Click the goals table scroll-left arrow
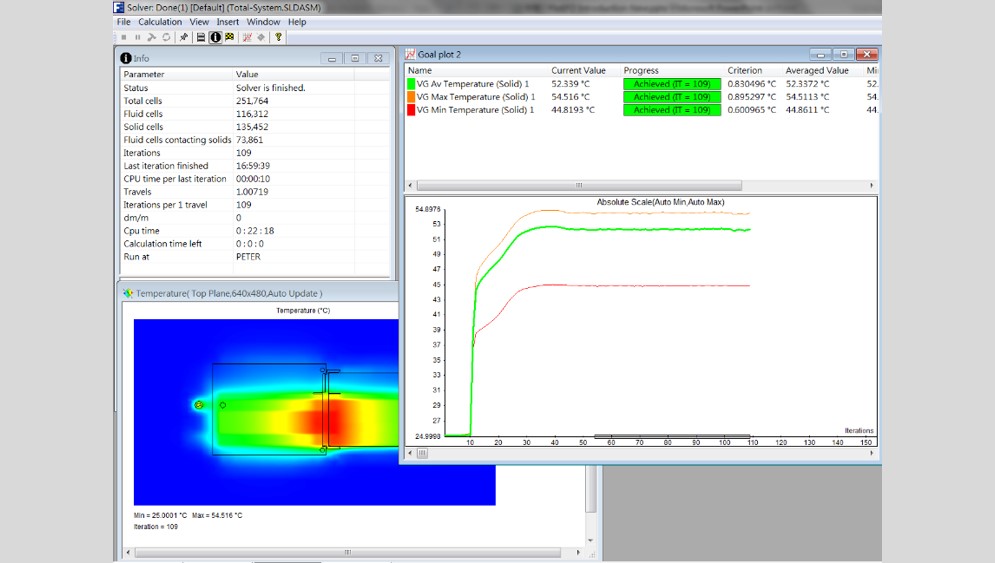This screenshot has height=563, width=995. click(411, 185)
